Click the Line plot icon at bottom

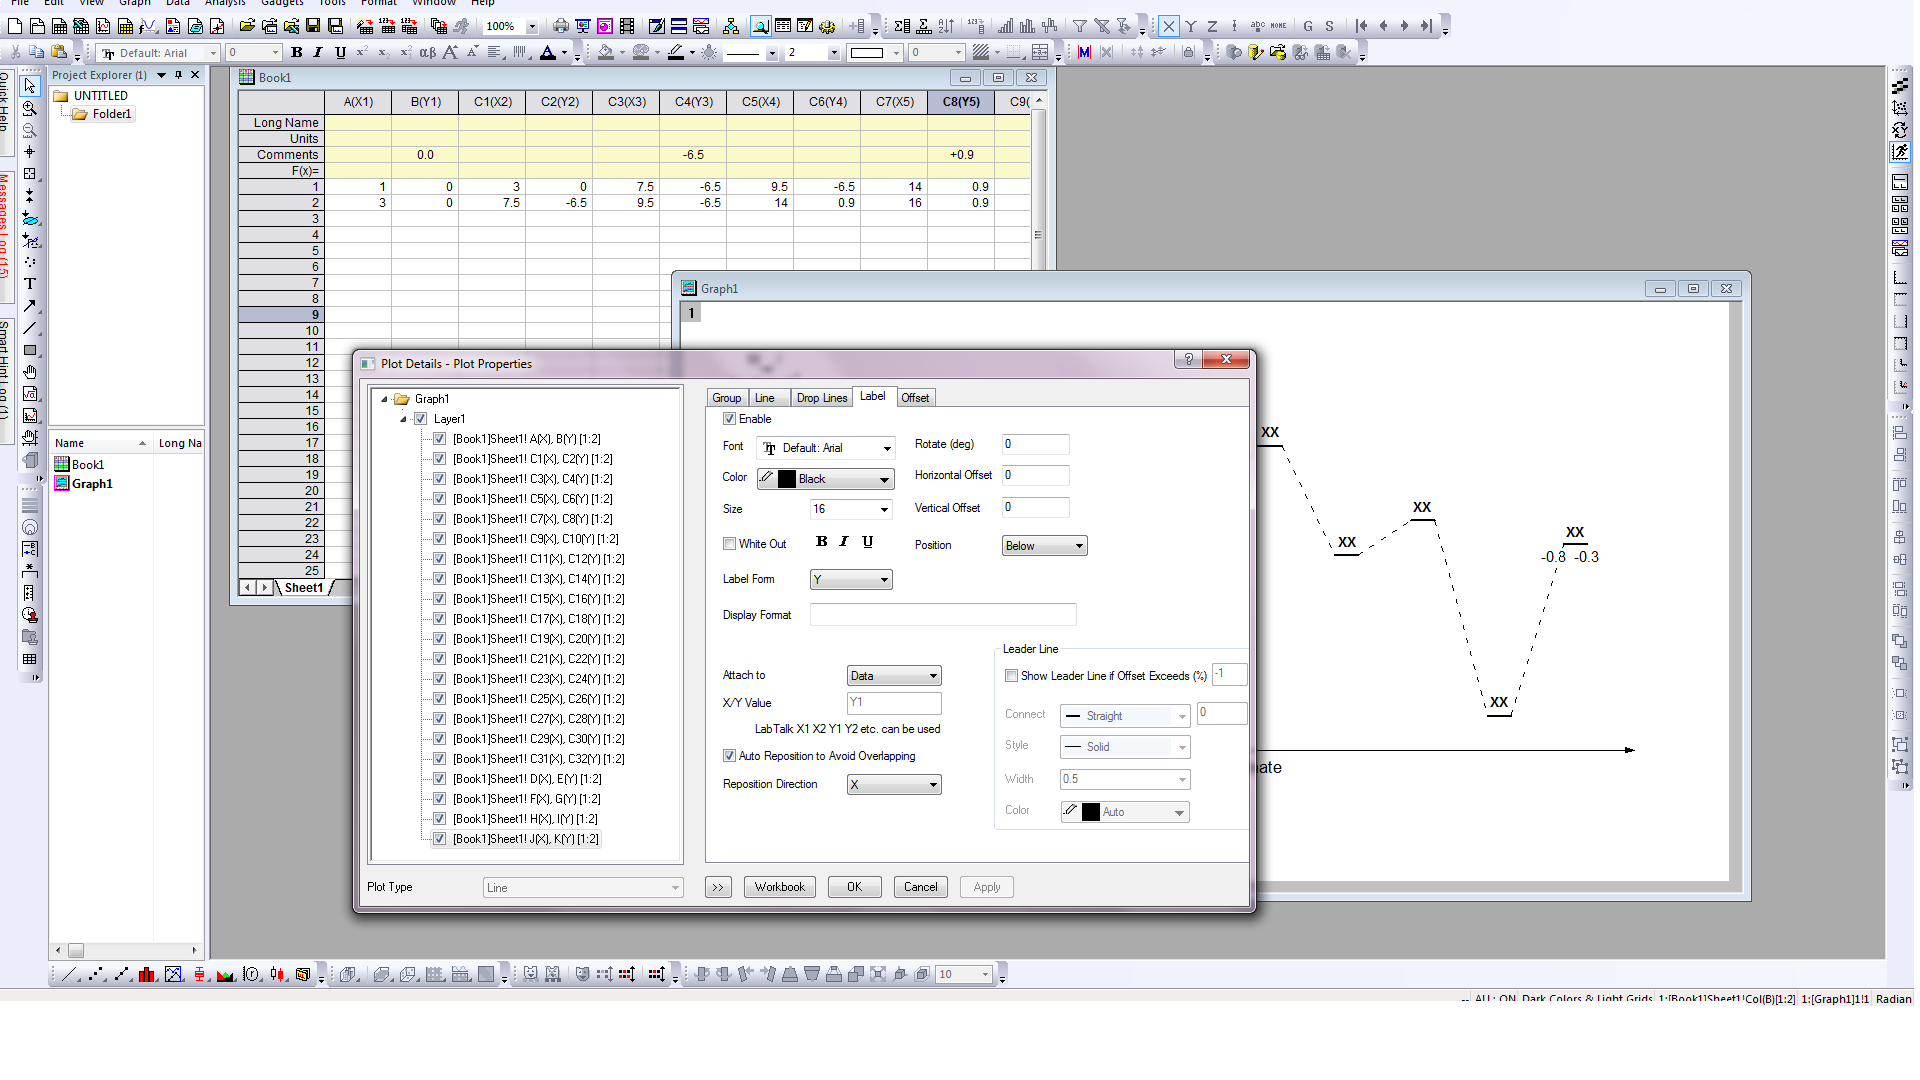point(70,974)
